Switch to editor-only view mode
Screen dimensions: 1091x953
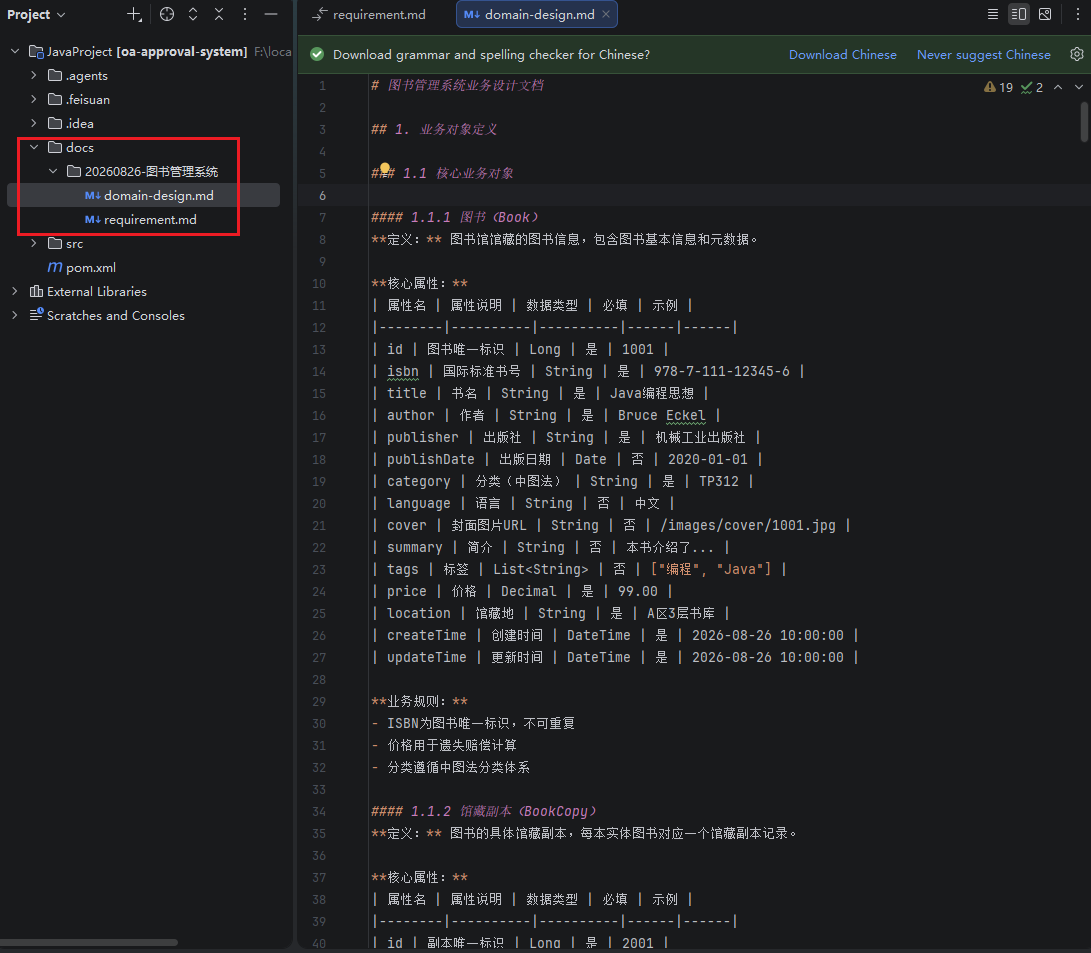coord(993,15)
